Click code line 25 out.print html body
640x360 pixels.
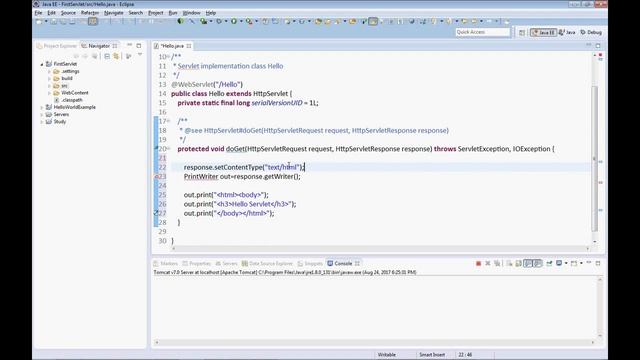[226, 195]
